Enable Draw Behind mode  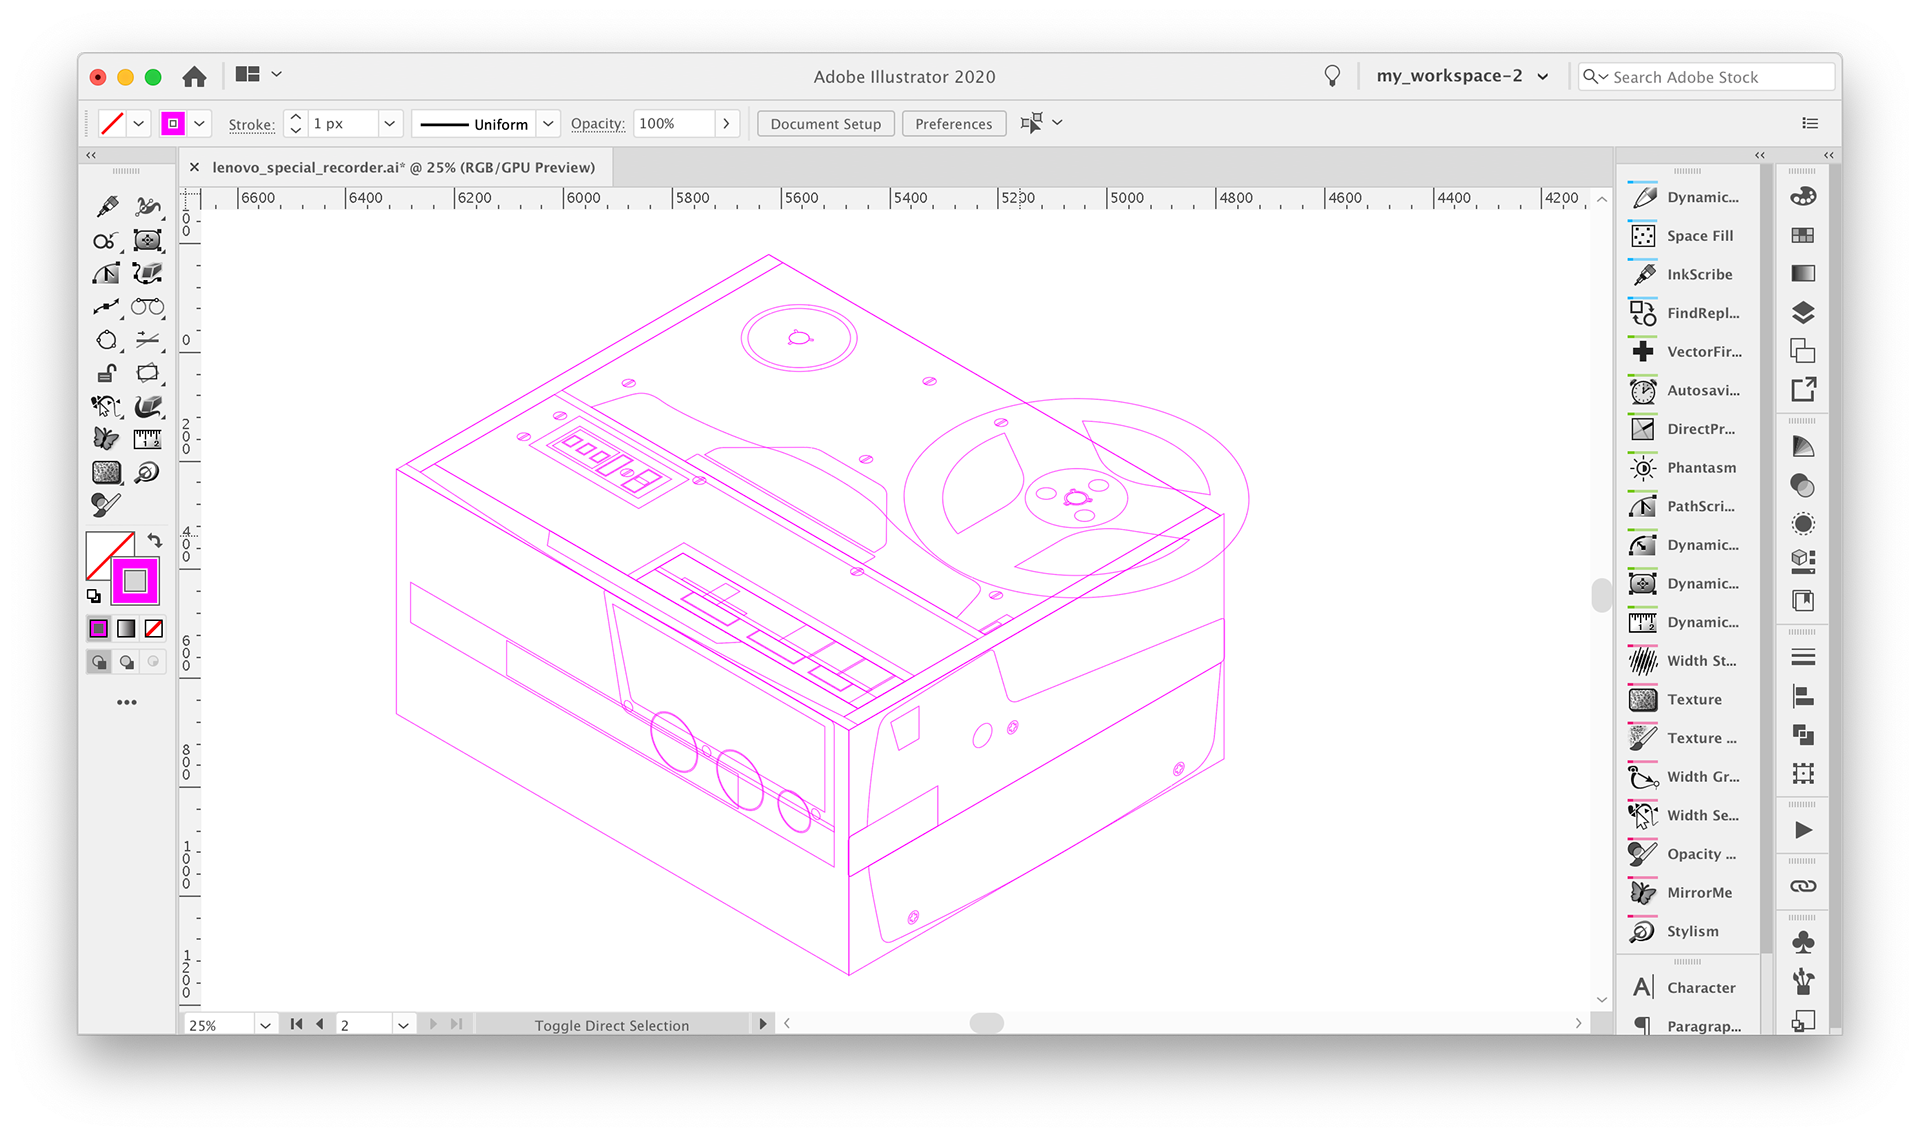tap(126, 662)
